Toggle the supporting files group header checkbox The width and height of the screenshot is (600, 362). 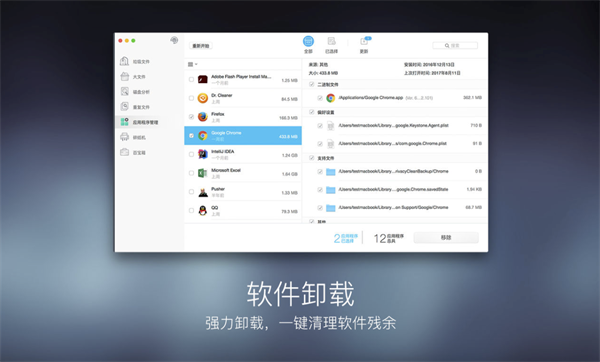(x=311, y=158)
